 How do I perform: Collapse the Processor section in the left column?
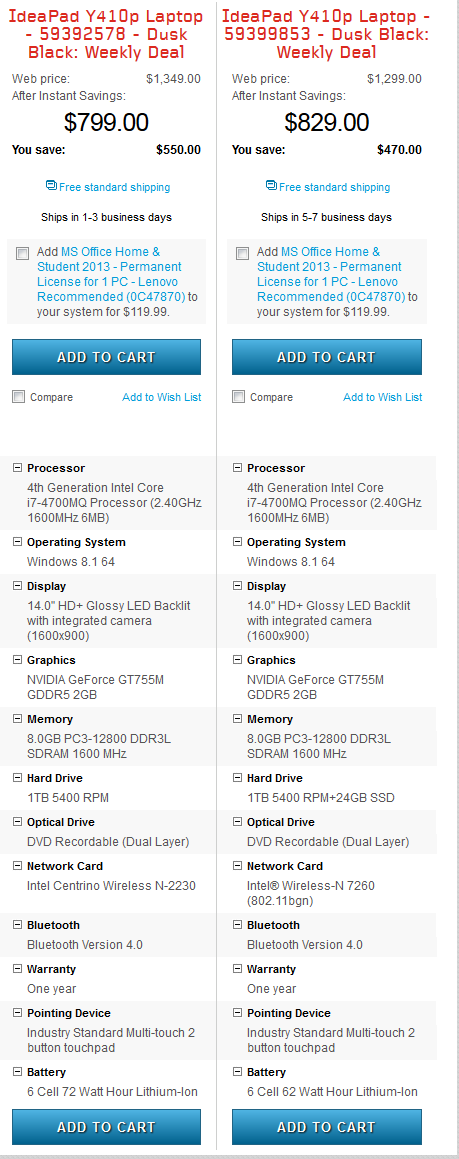(18, 467)
